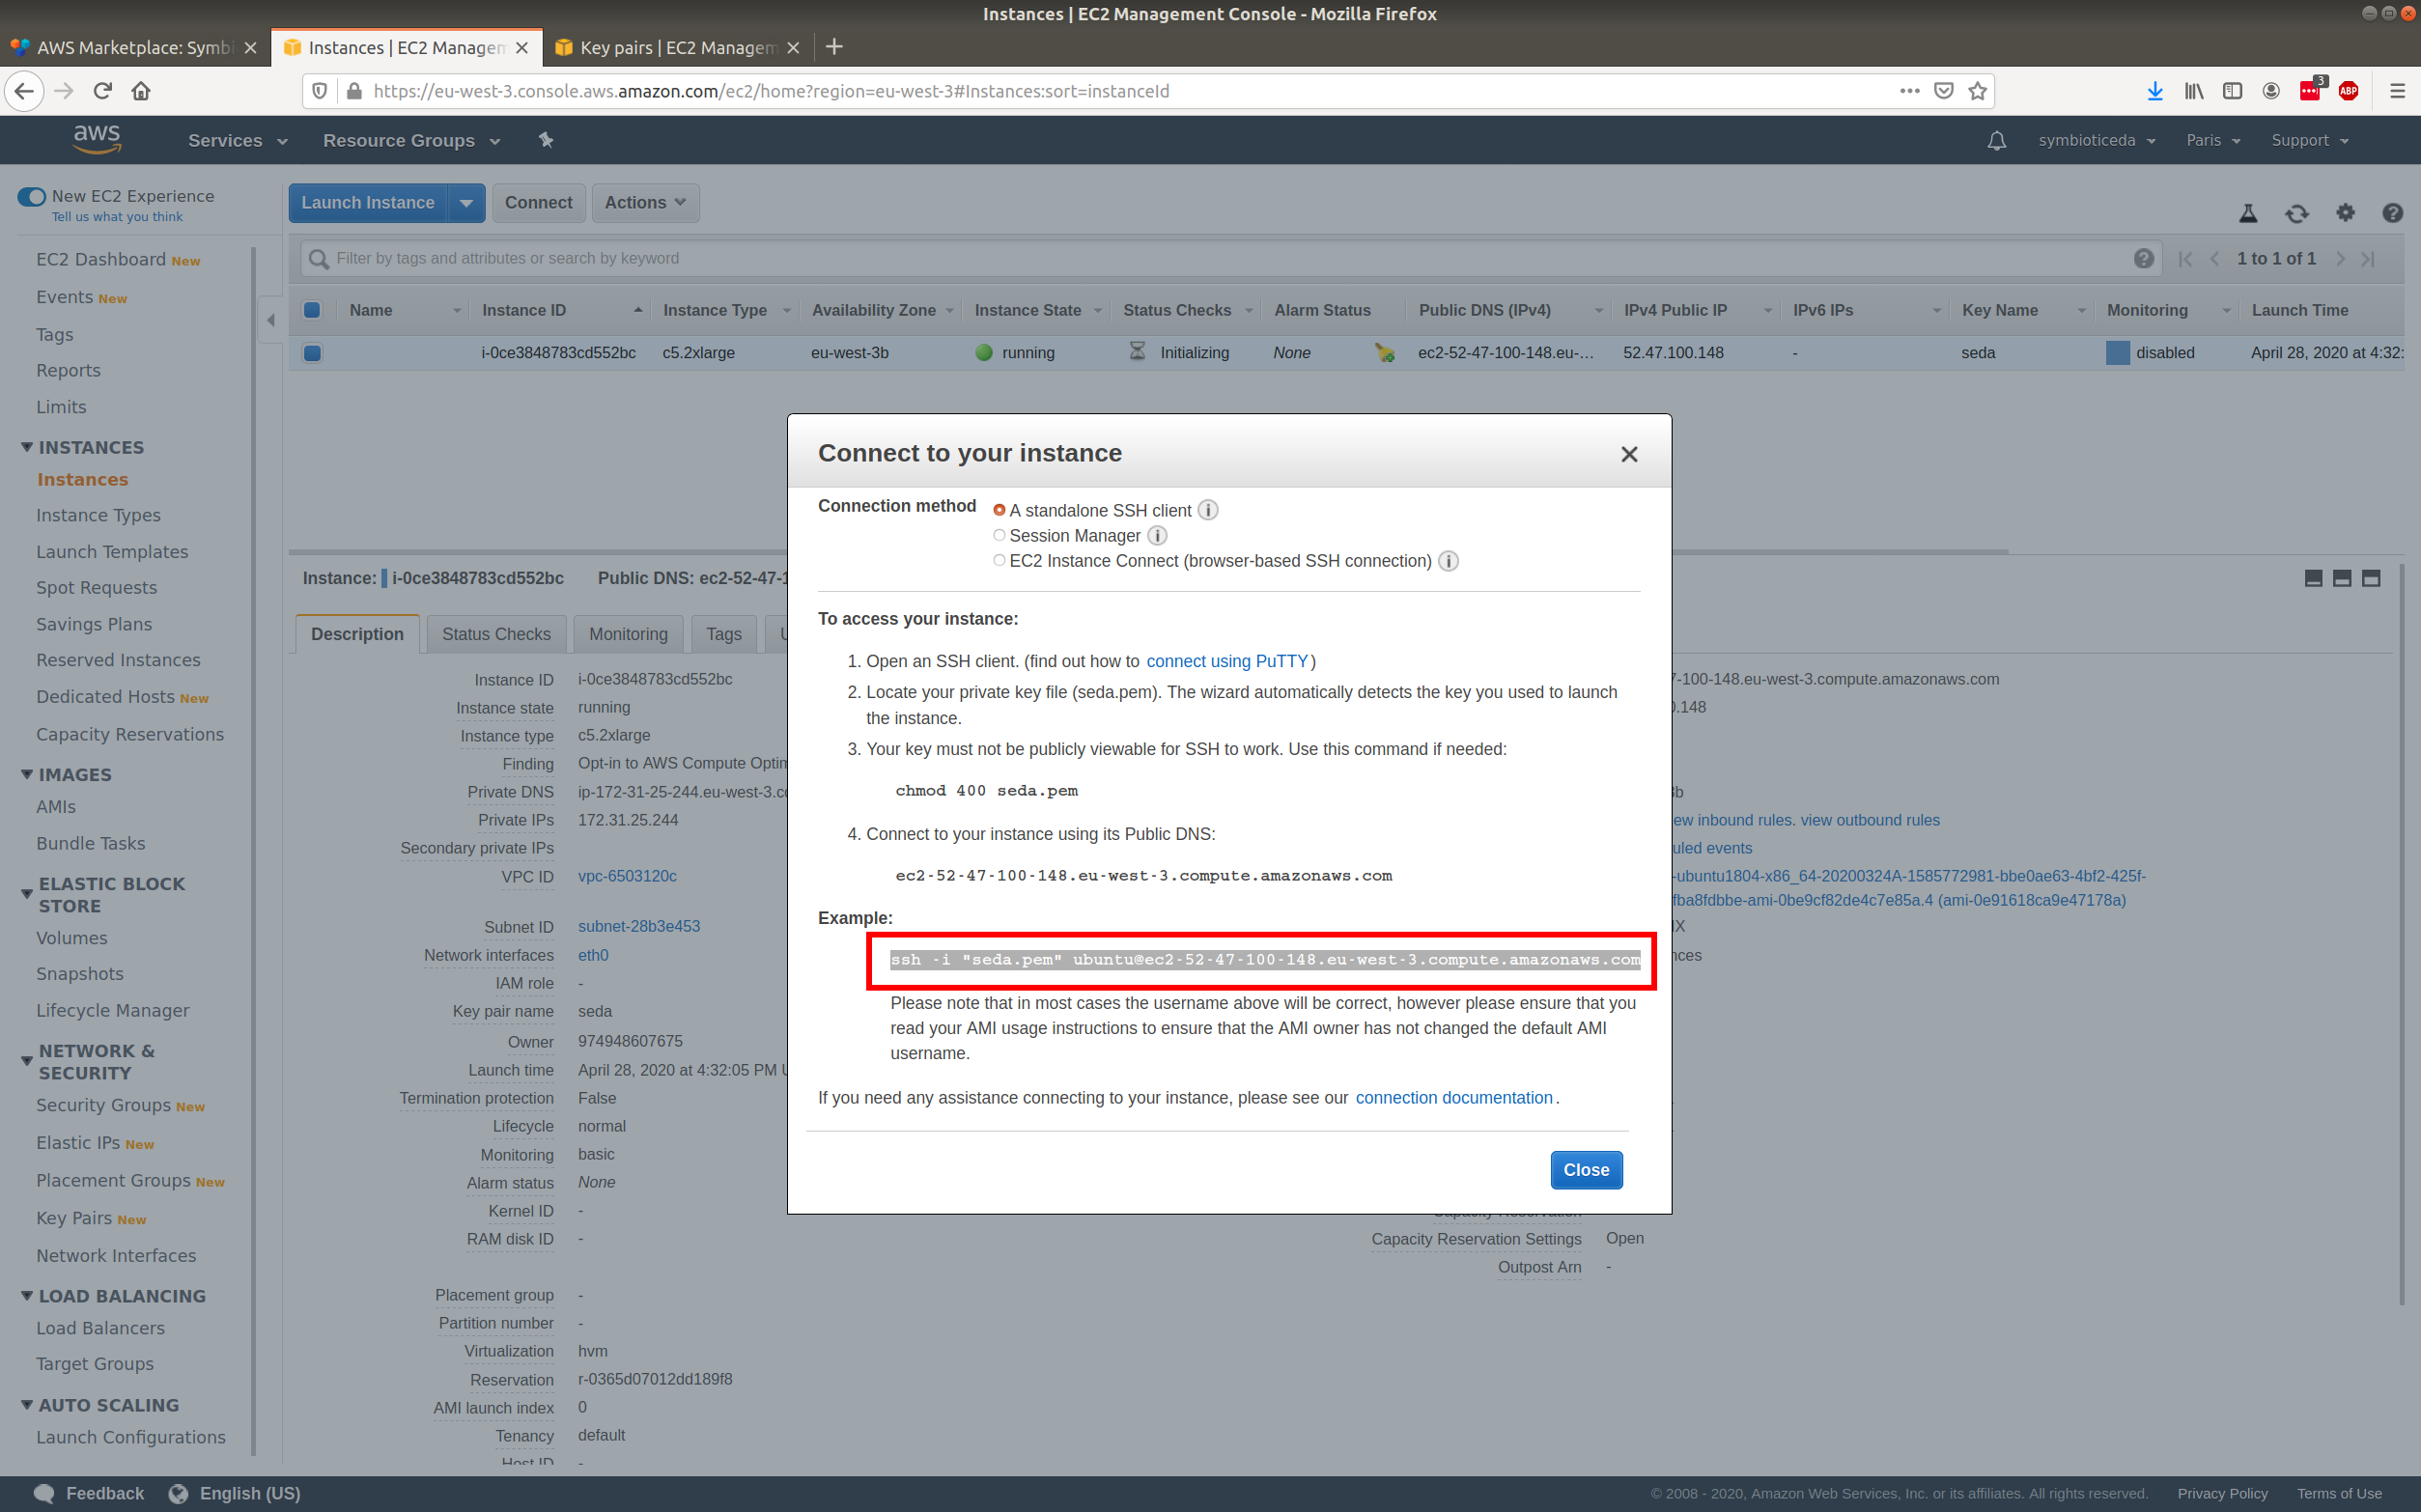This screenshot has height=1512, width=2421.
Task: Open the Firefox library icon
Action: point(2194,91)
